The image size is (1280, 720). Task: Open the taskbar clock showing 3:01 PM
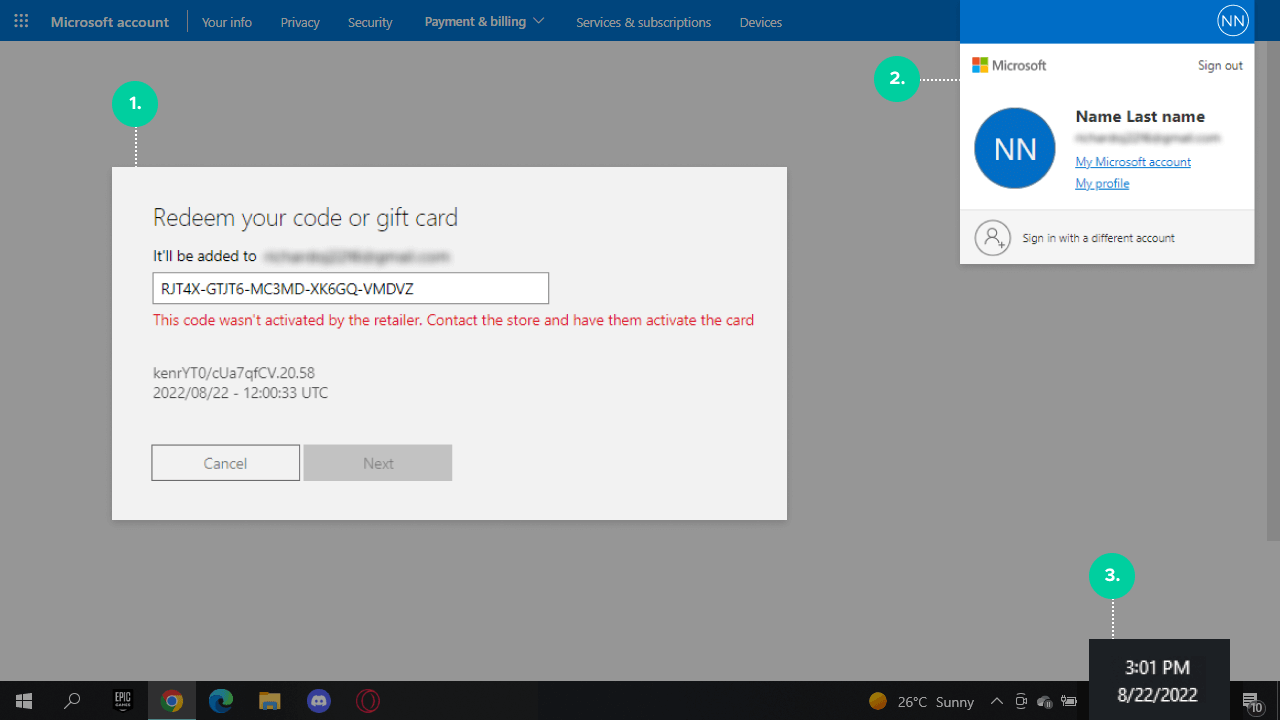pos(1158,681)
